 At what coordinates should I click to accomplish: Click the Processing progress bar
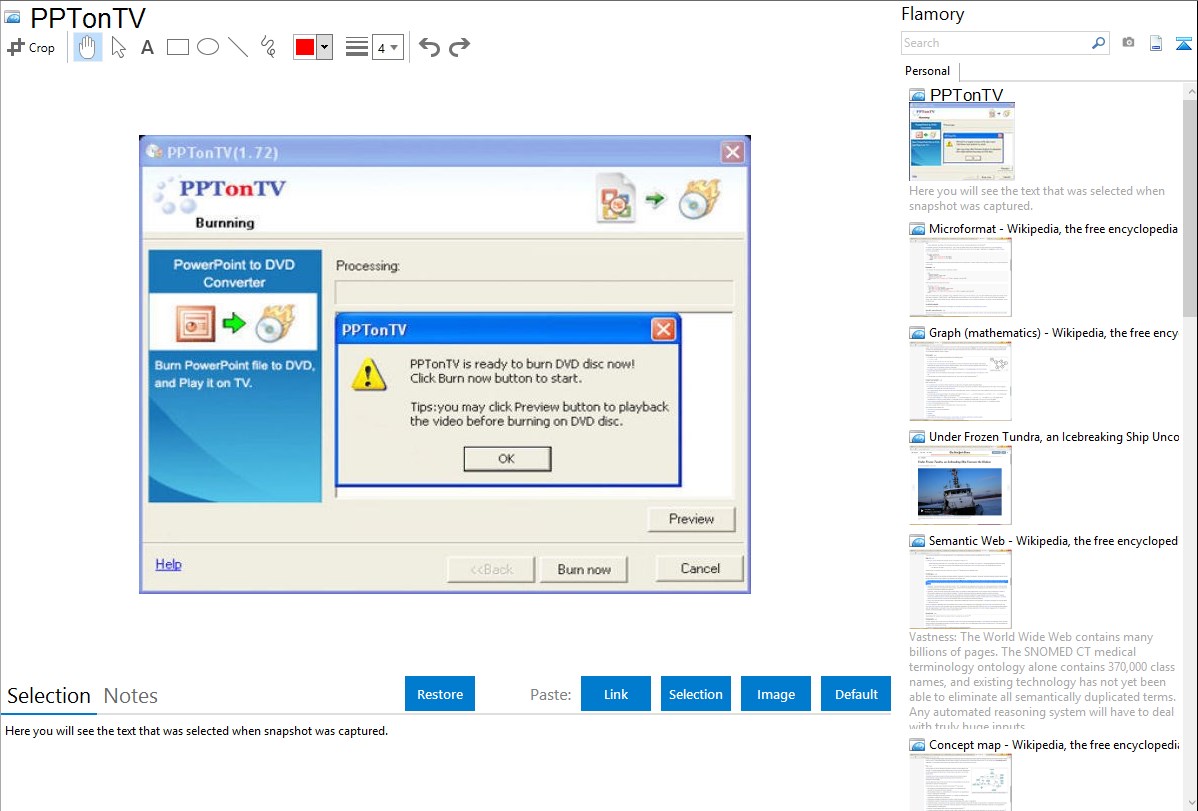click(x=533, y=293)
